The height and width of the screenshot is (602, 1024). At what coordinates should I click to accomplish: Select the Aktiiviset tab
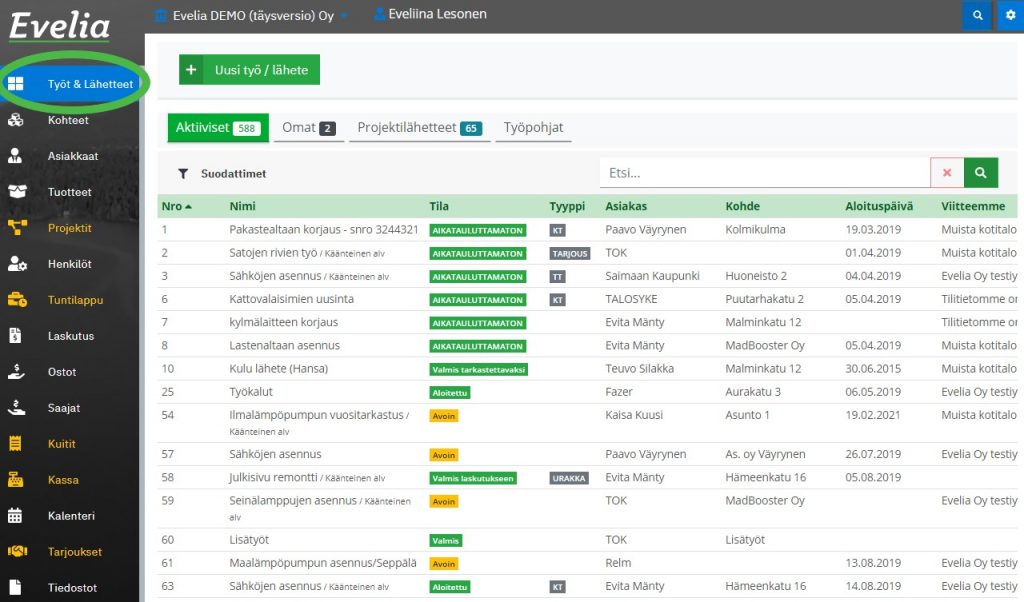click(x=218, y=128)
